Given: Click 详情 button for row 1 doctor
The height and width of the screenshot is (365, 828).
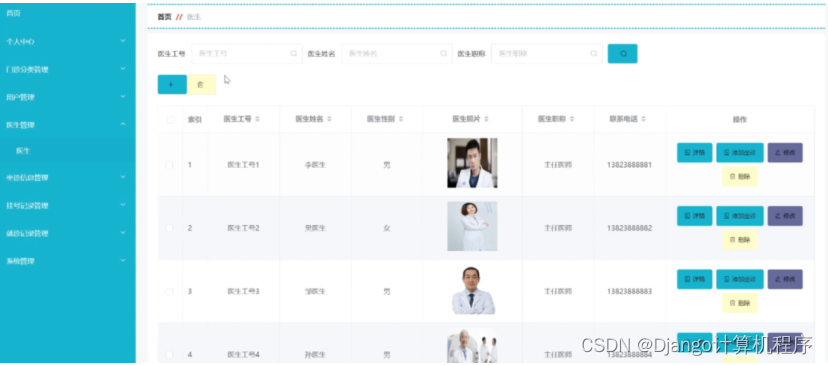Looking at the screenshot, I should point(694,153).
